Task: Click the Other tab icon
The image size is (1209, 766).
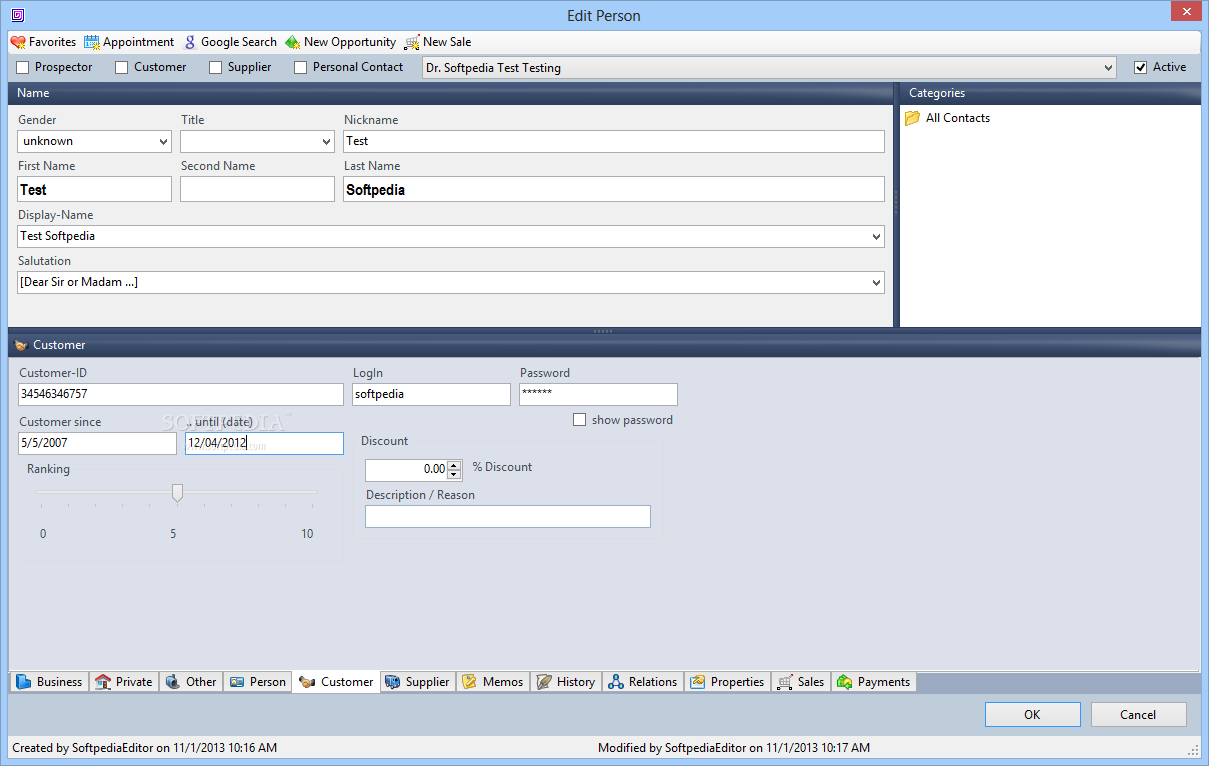Action: (173, 682)
